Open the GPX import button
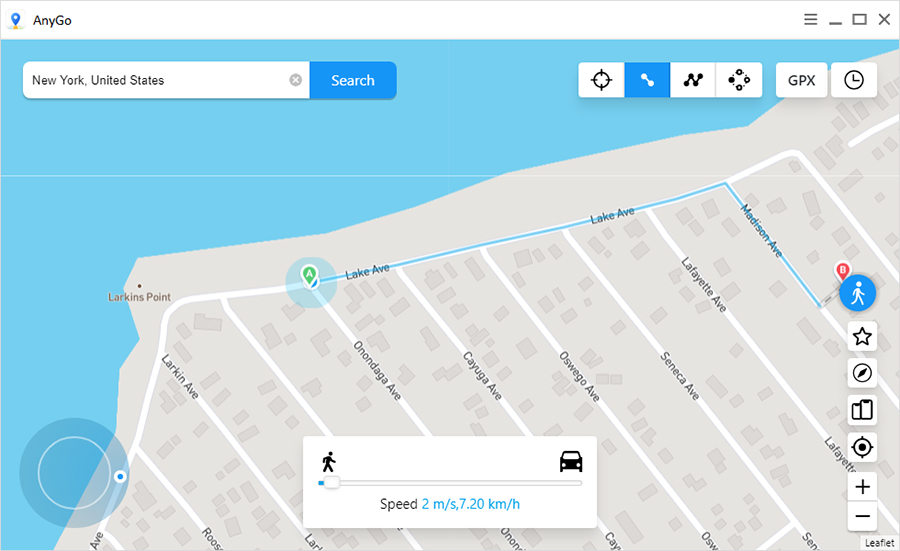Image resolution: width=900 pixels, height=551 pixels. pyautogui.click(x=801, y=80)
